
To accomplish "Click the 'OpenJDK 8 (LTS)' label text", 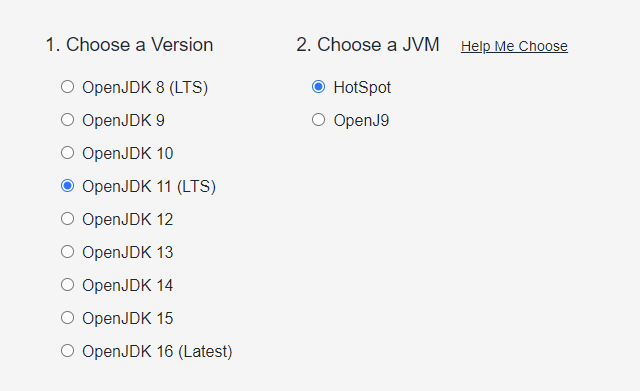I will (145, 88).
